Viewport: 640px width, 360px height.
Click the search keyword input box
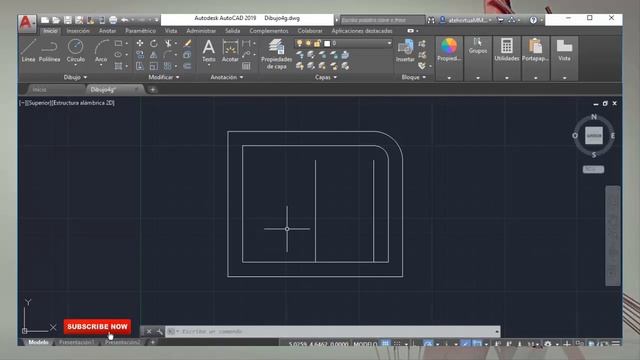point(382,20)
